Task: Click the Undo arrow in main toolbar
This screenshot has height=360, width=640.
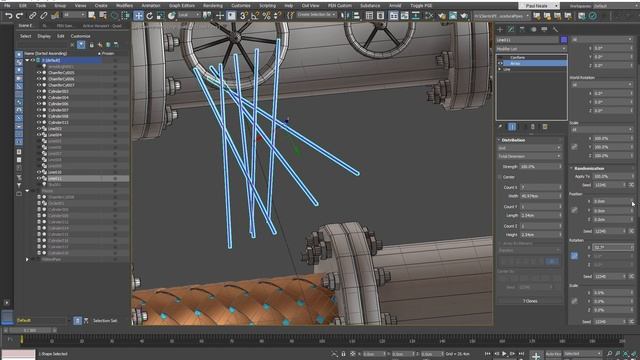Action: click(8, 16)
